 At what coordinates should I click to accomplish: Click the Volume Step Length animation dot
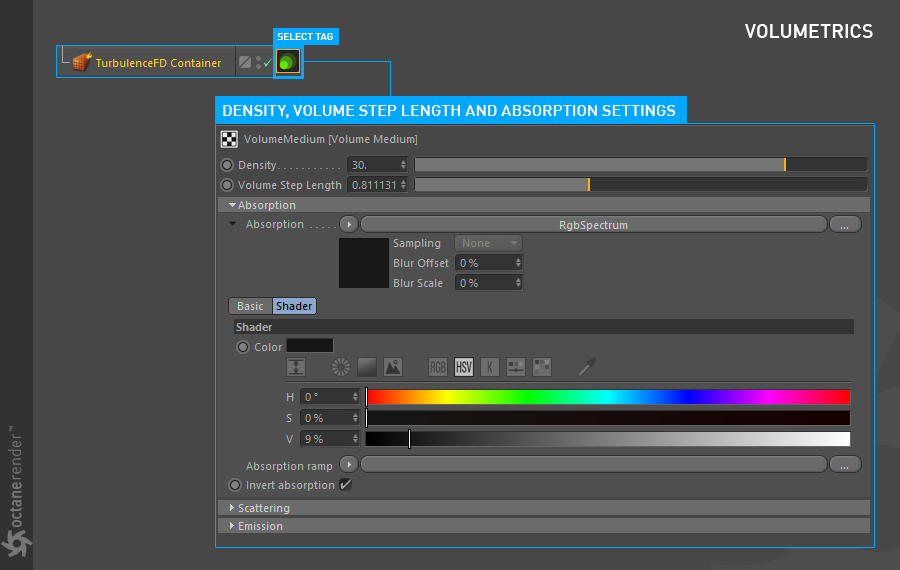click(227, 185)
